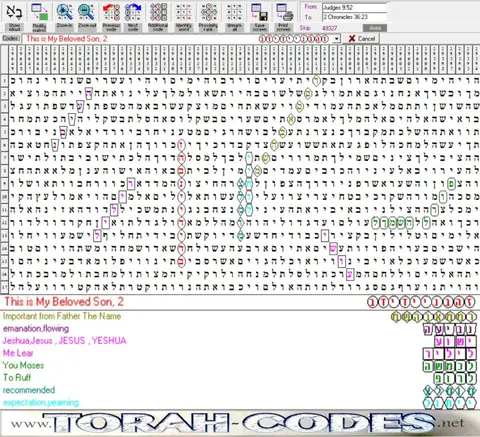480x437 pixels.
Task: Select legend entry 'Me Lear'
Action: [18, 353]
